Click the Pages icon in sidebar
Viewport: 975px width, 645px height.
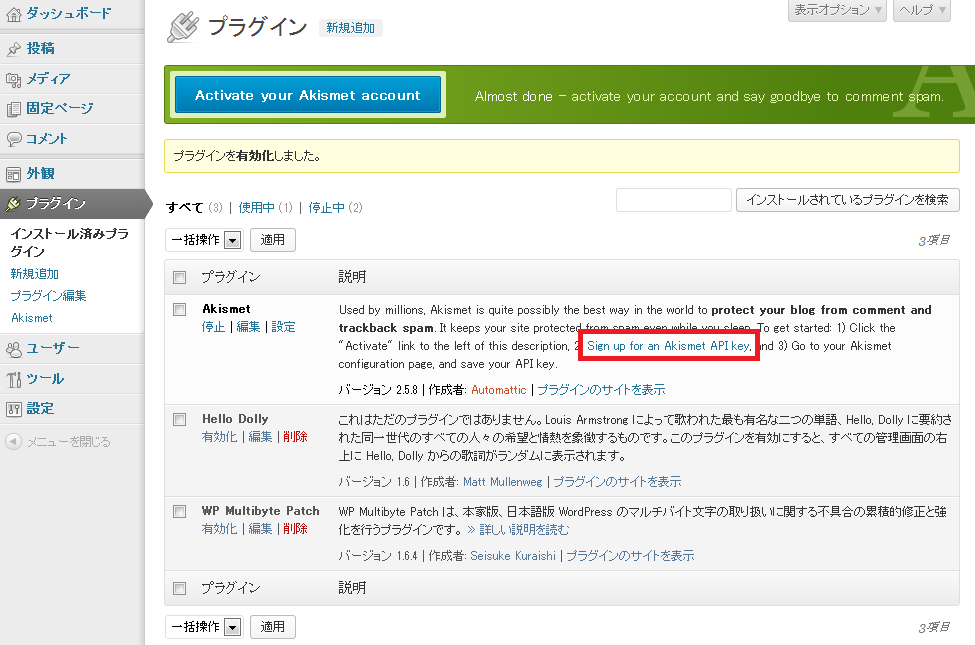point(13,109)
